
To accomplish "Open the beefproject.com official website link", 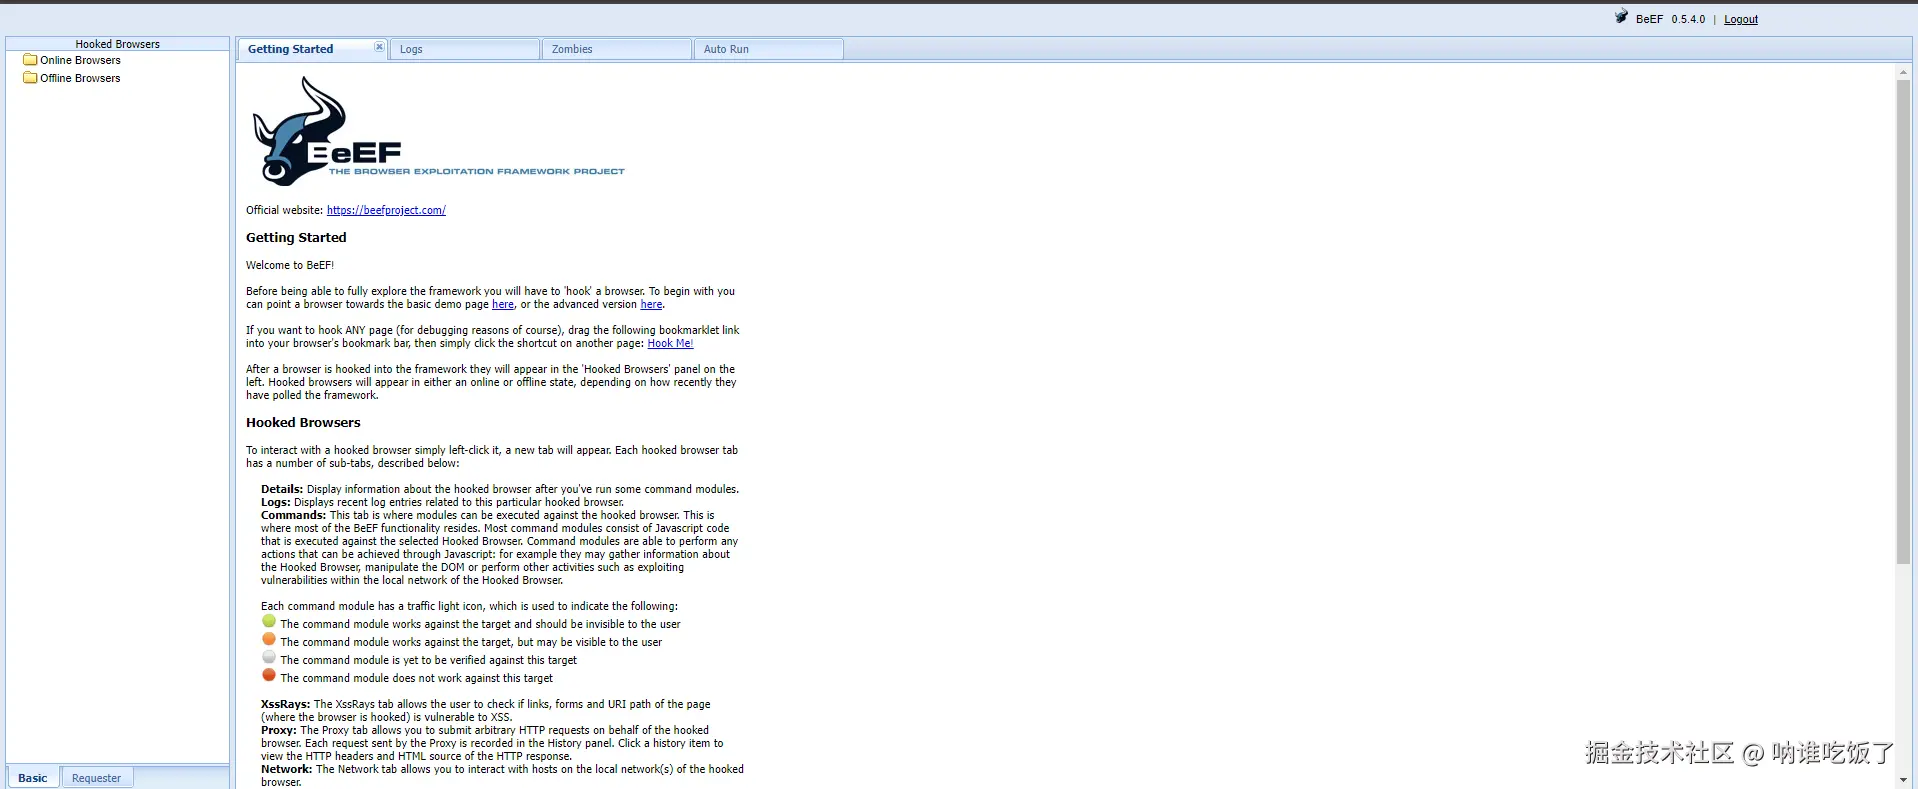I will [x=386, y=210].
